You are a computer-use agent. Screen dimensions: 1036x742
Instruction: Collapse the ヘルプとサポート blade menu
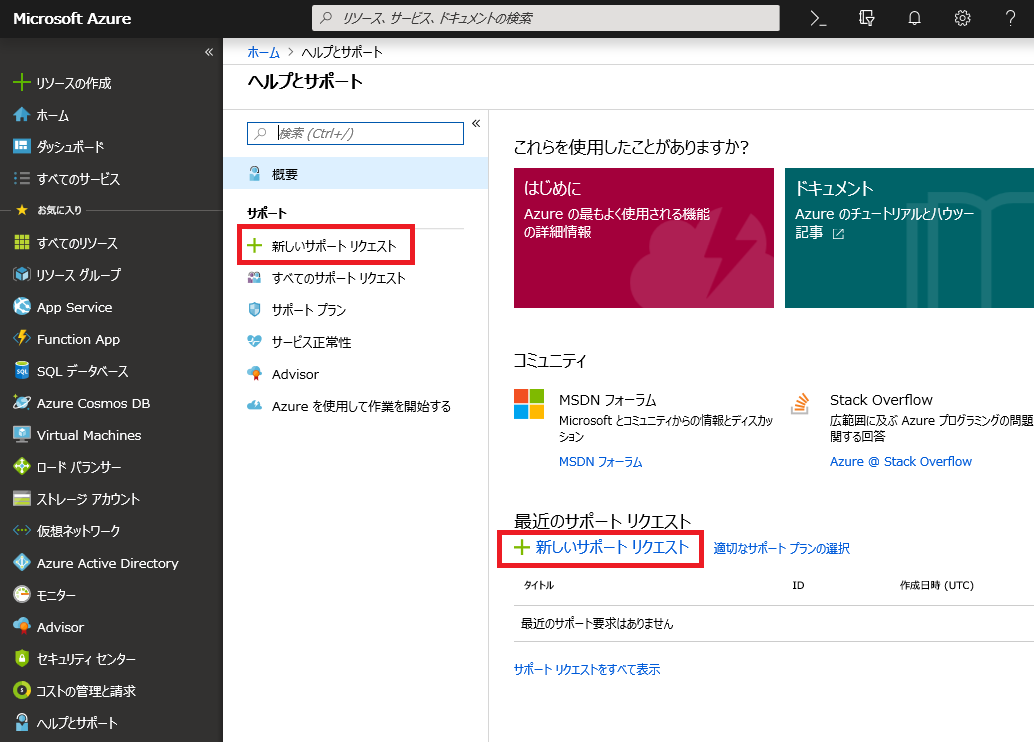(476, 124)
